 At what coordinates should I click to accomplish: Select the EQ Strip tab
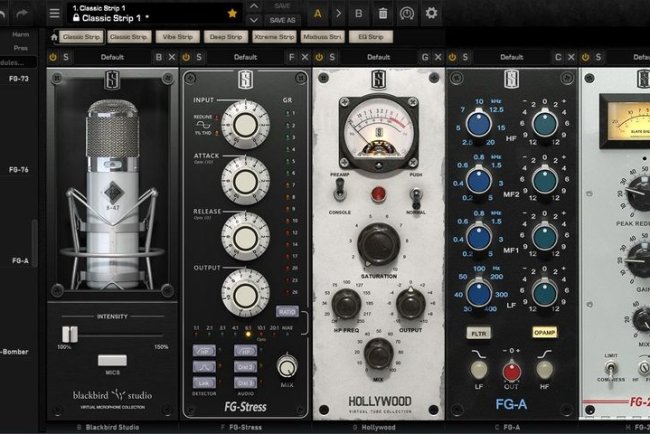pos(371,37)
